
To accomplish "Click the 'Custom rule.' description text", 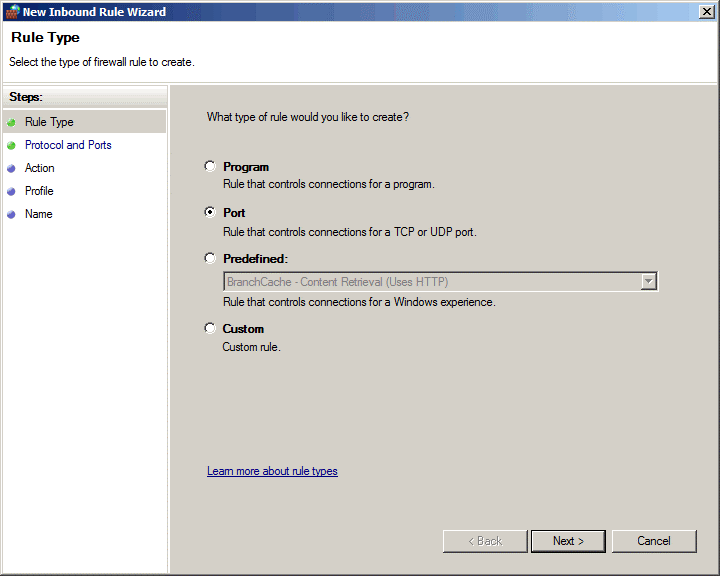I will point(252,347).
